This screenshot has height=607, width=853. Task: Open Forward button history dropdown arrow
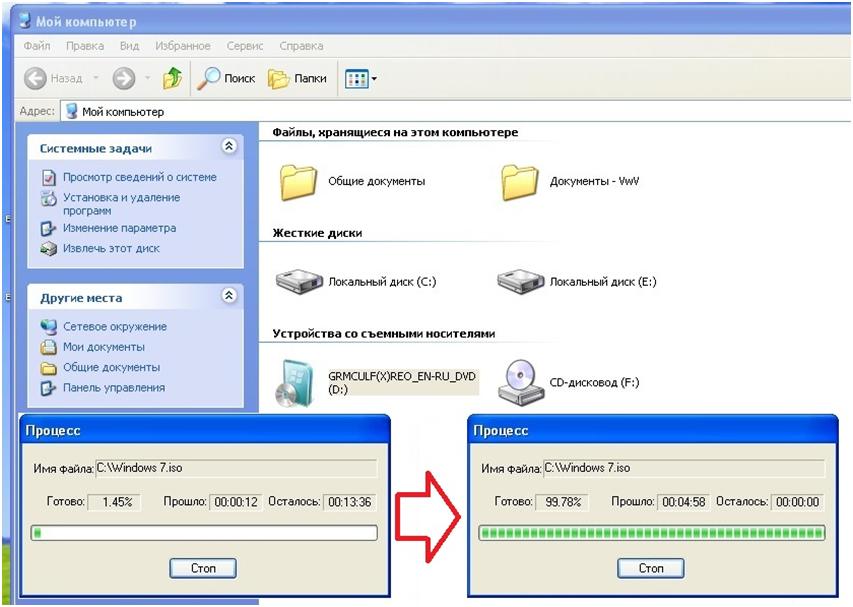click(147, 78)
